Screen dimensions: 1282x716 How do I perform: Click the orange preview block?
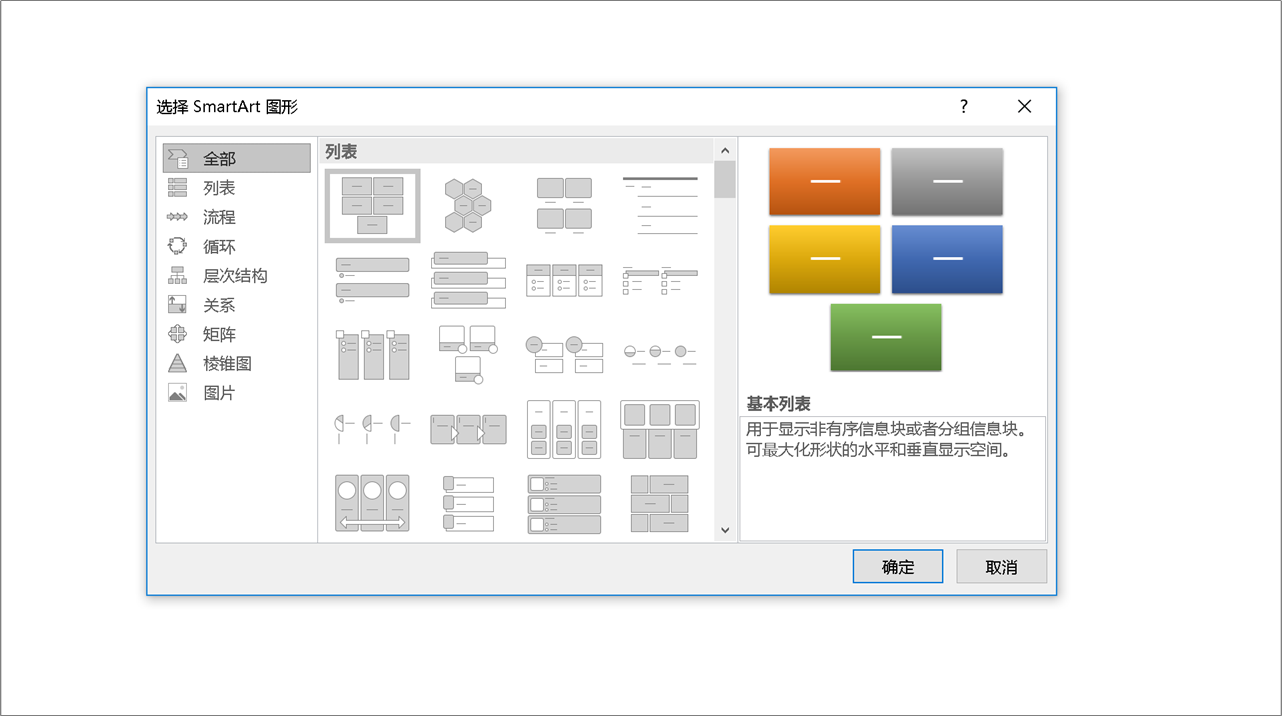tap(825, 182)
